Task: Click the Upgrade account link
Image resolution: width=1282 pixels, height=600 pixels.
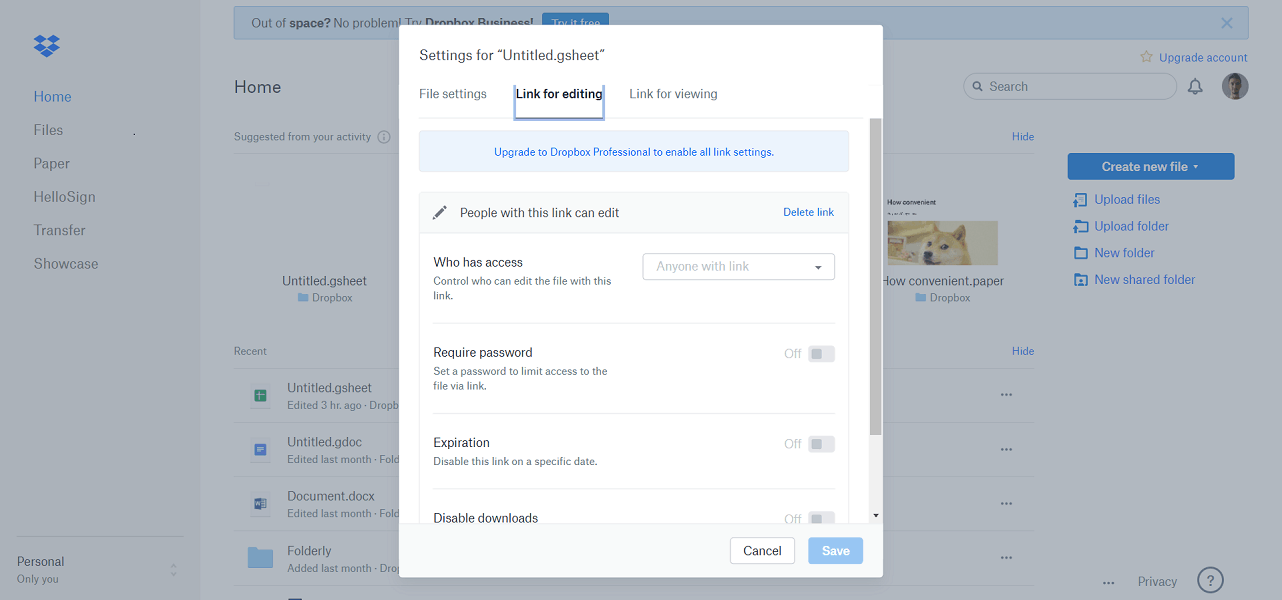Action: 1203,58
